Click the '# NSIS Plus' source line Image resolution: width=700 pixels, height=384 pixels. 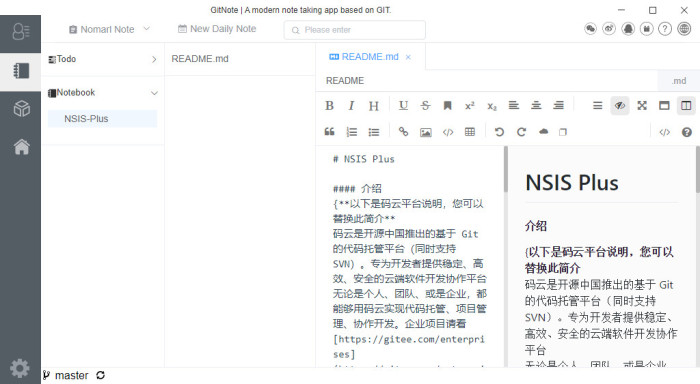coord(363,159)
